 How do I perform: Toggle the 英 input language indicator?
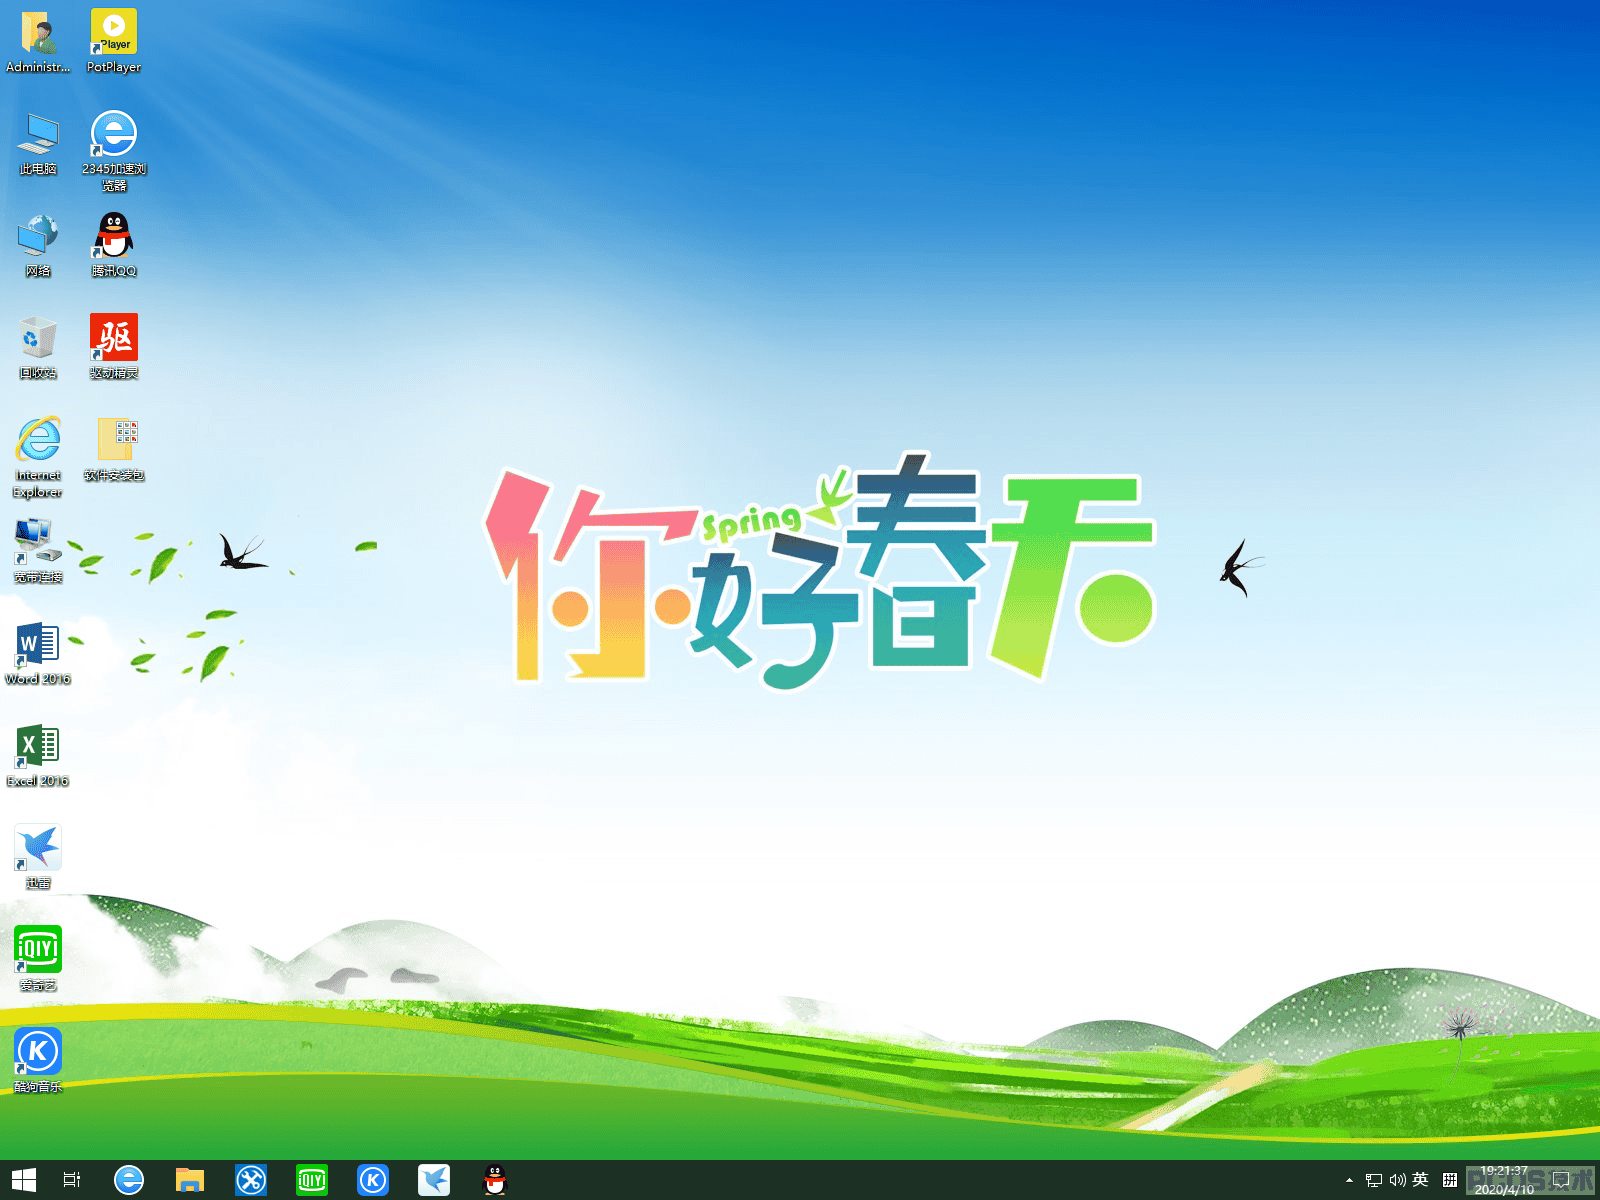click(1420, 1180)
